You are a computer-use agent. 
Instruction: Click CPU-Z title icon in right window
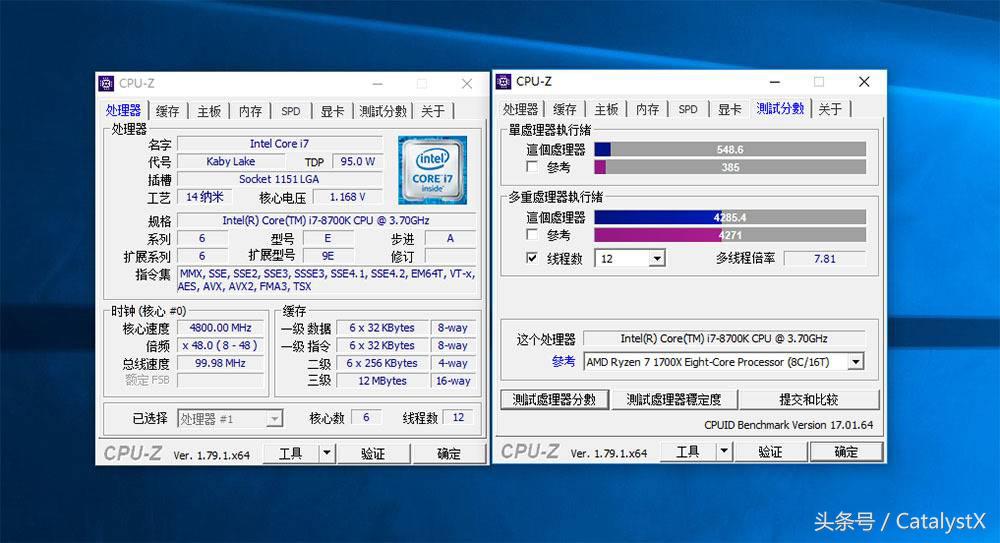(505, 82)
